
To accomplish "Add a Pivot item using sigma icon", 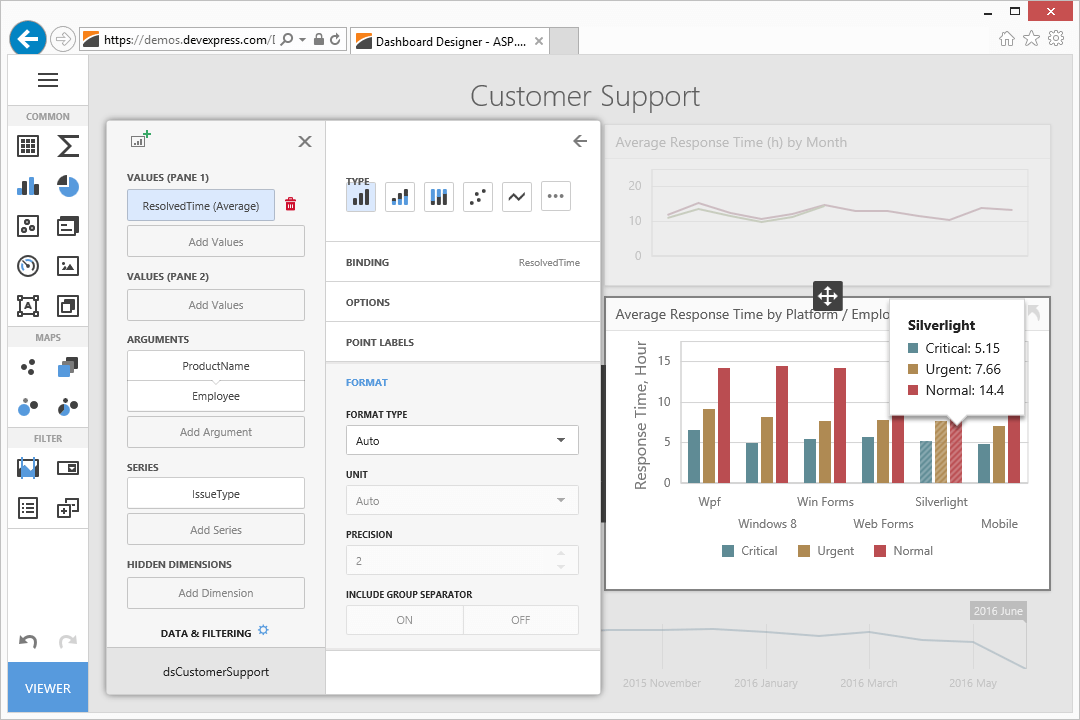I will tap(68, 146).
